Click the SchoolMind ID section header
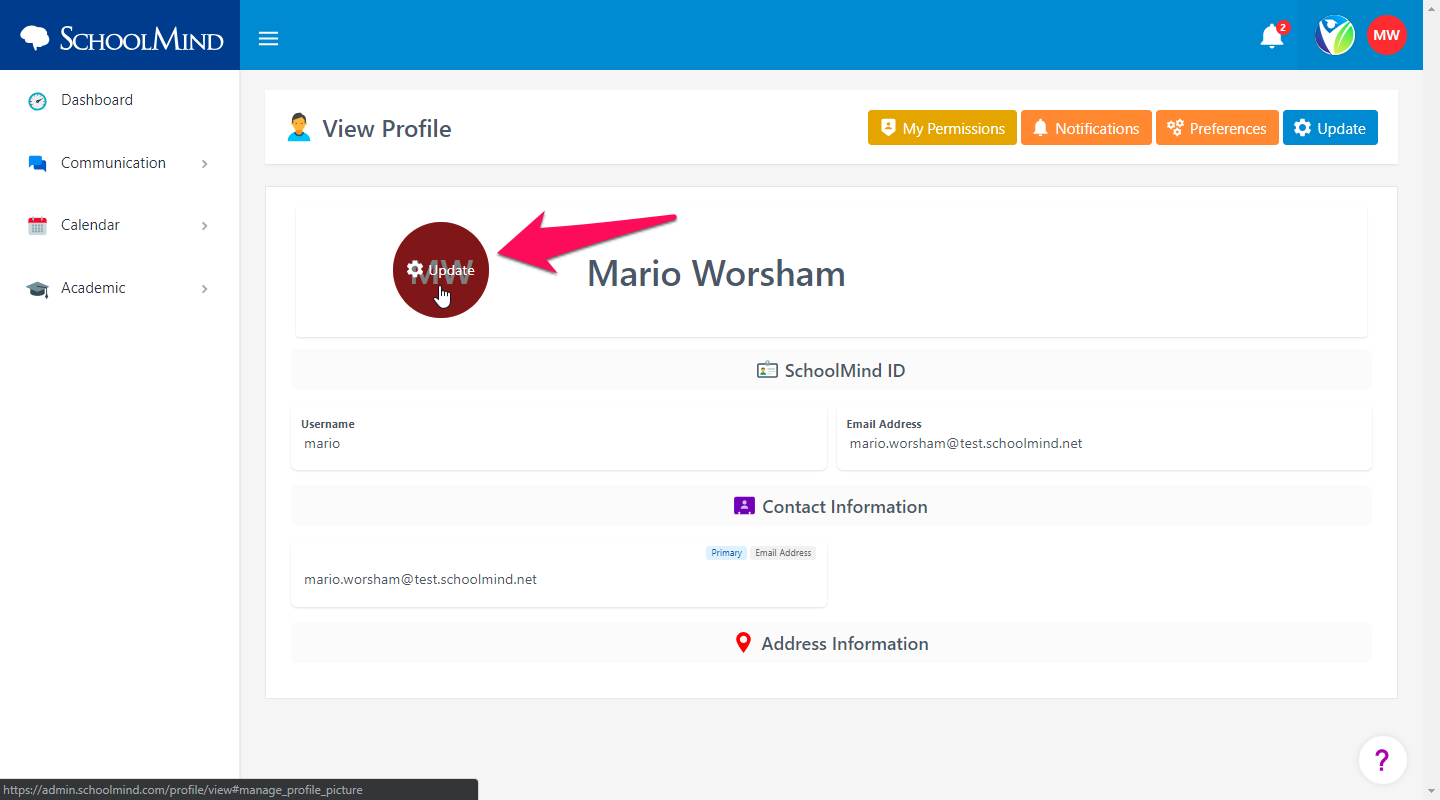This screenshot has width=1440, height=800. click(x=831, y=370)
